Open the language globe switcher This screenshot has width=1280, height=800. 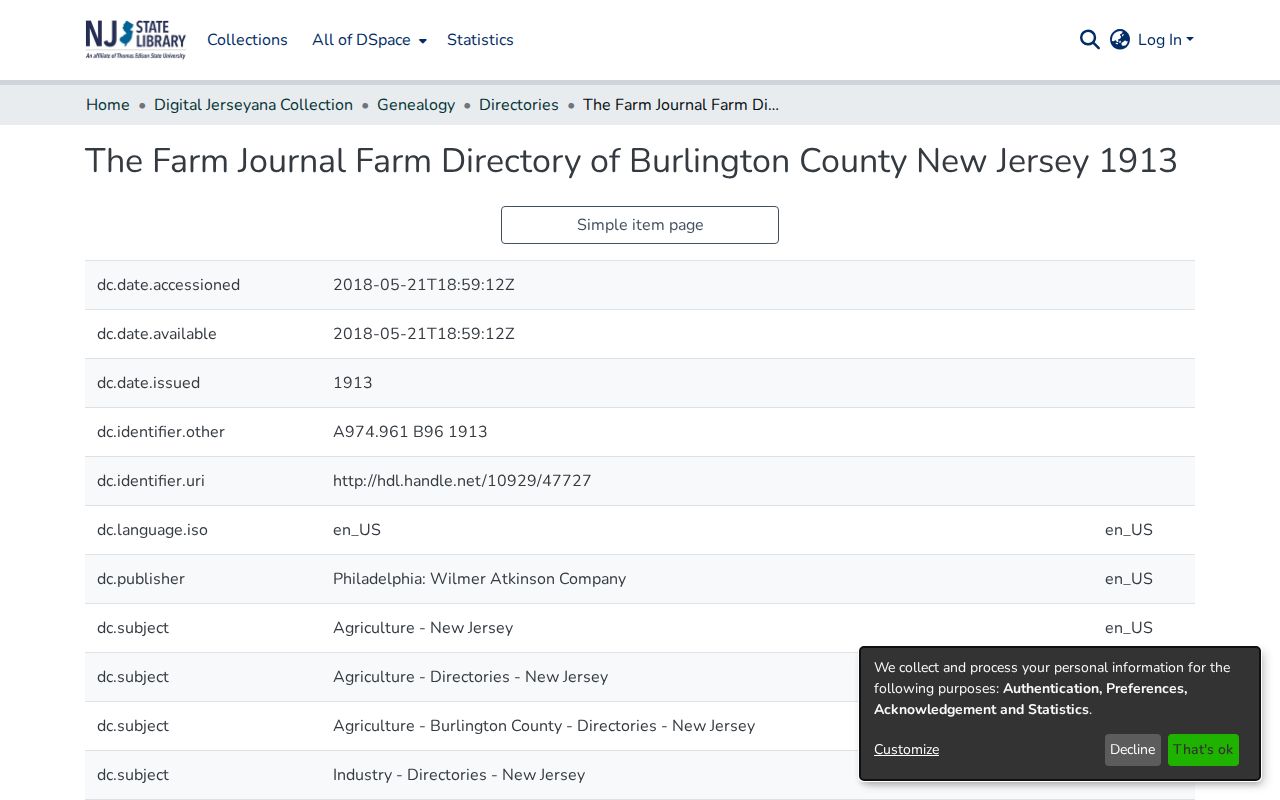click(x=1120, y=40)
